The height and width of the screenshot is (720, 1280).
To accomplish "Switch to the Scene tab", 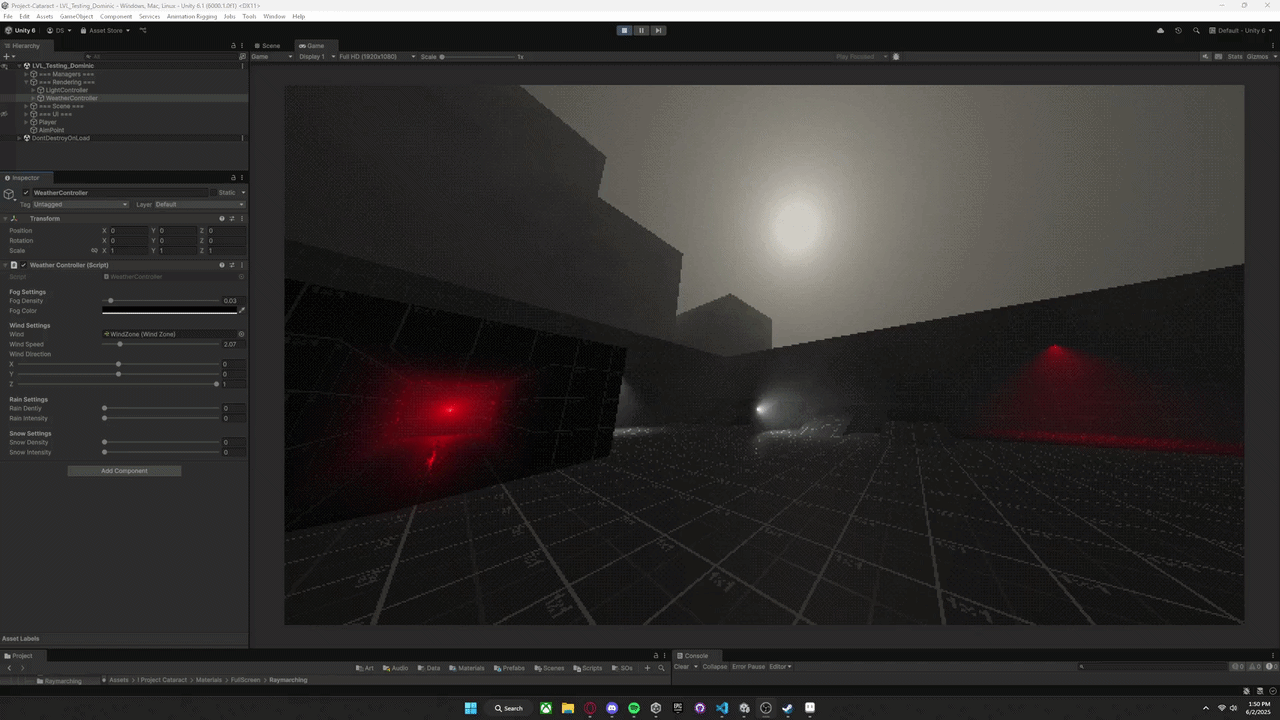I will coord(267,46).
